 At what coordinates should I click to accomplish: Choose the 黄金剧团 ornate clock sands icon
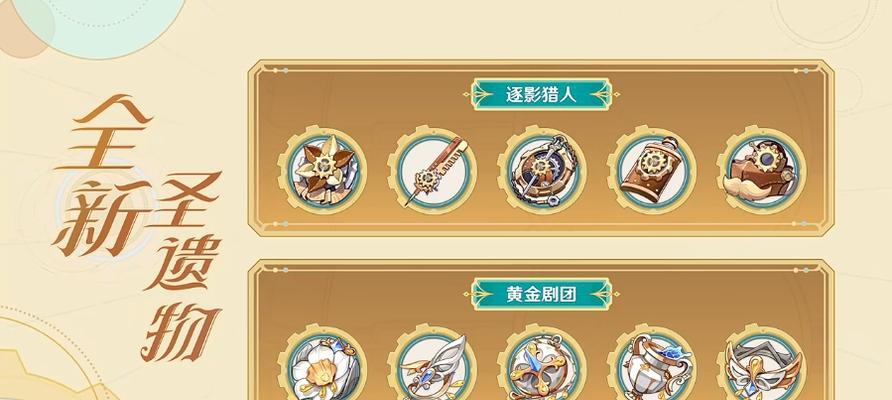(x=542, y=362)
